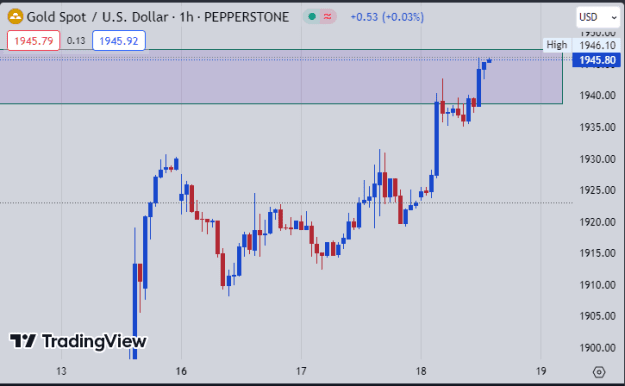Click the +0.53 (+0.03%) change value

[387, 17]
